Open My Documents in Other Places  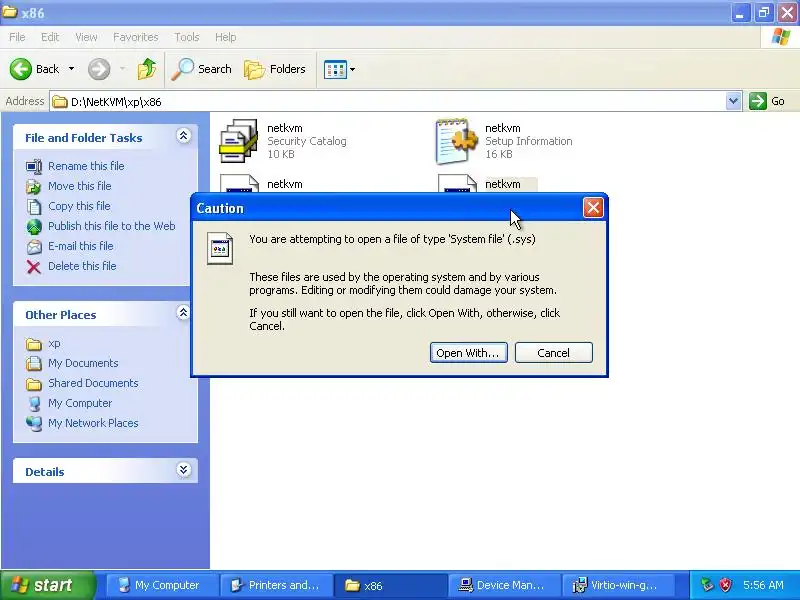(x=83, y=363)
